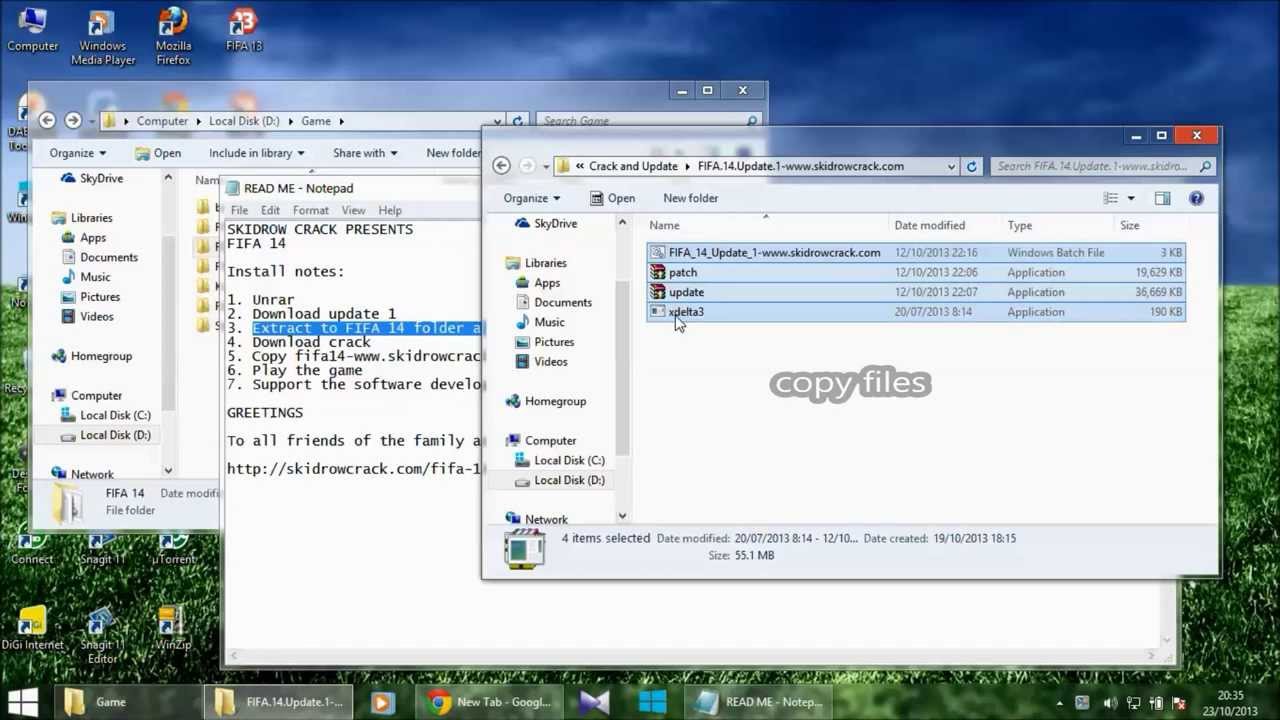Open the FIFA 13 desktop shortcut
This screenshot has width=1280, height=720.
click(x=243, y=32)
